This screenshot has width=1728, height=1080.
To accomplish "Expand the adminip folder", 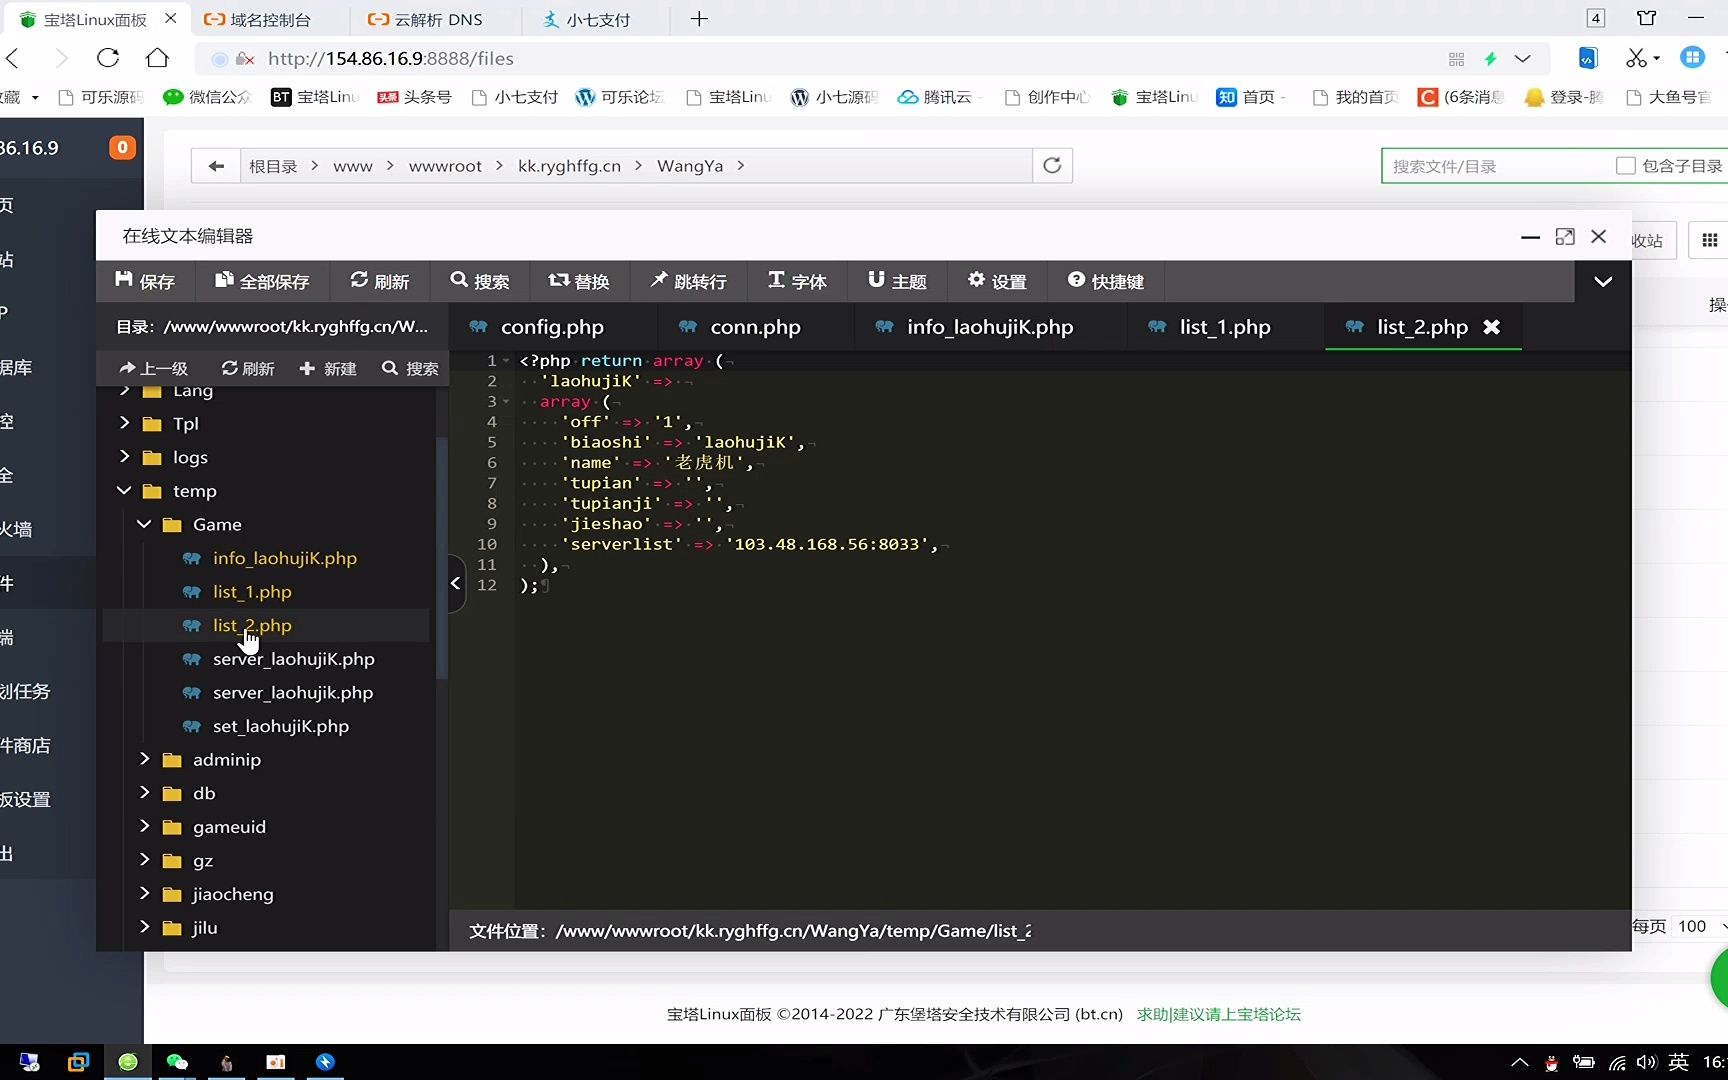I will click(x=145, y=759).
